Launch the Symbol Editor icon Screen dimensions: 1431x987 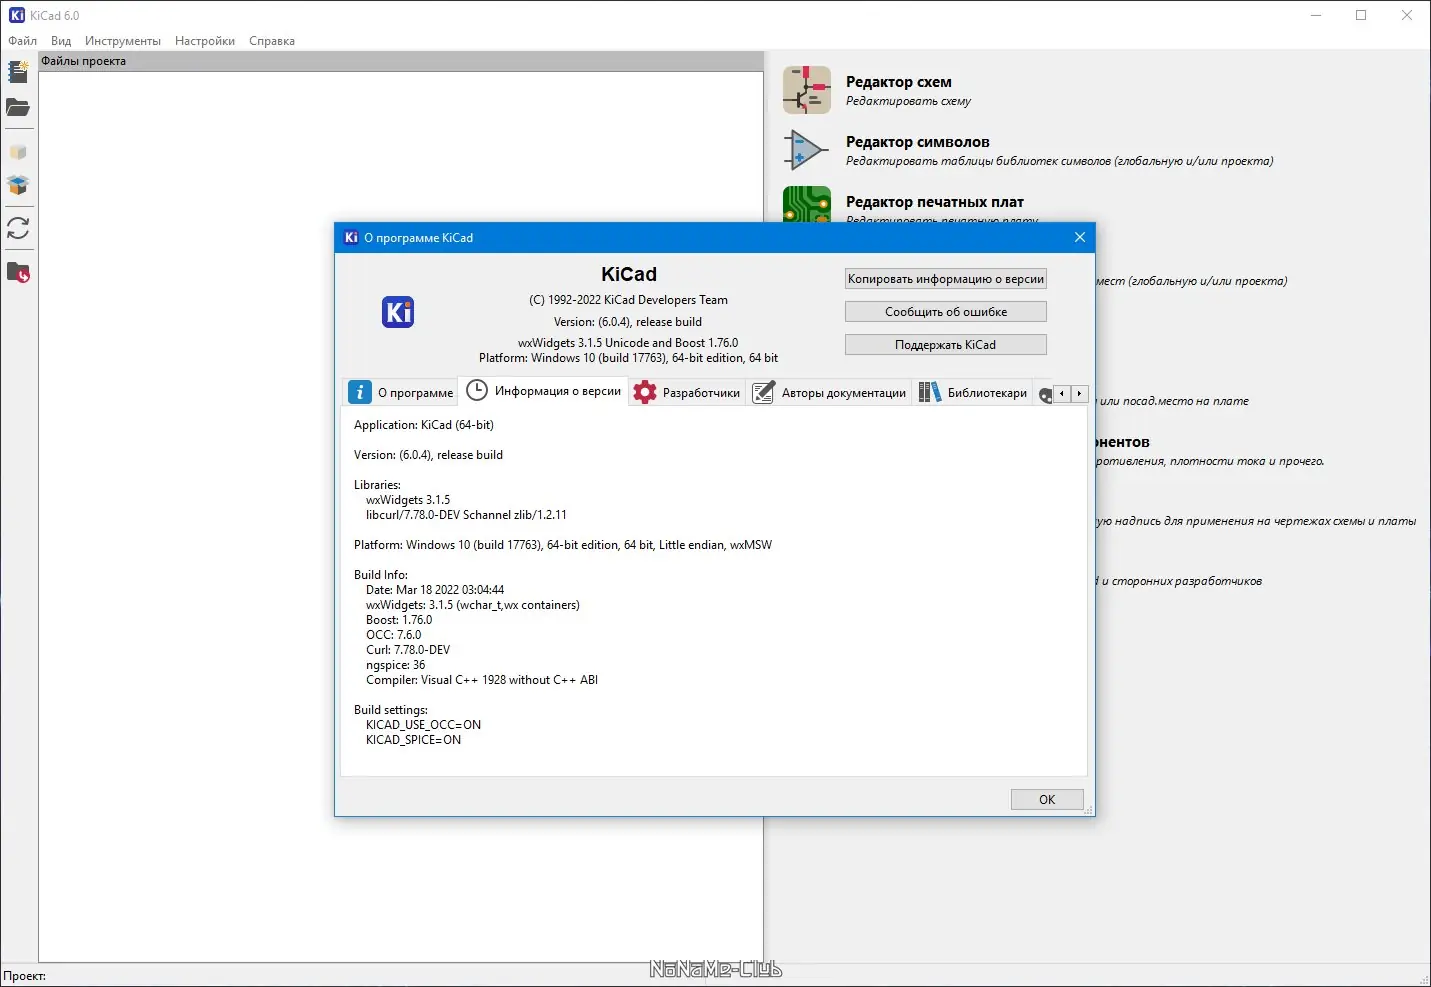click(807, 150)
